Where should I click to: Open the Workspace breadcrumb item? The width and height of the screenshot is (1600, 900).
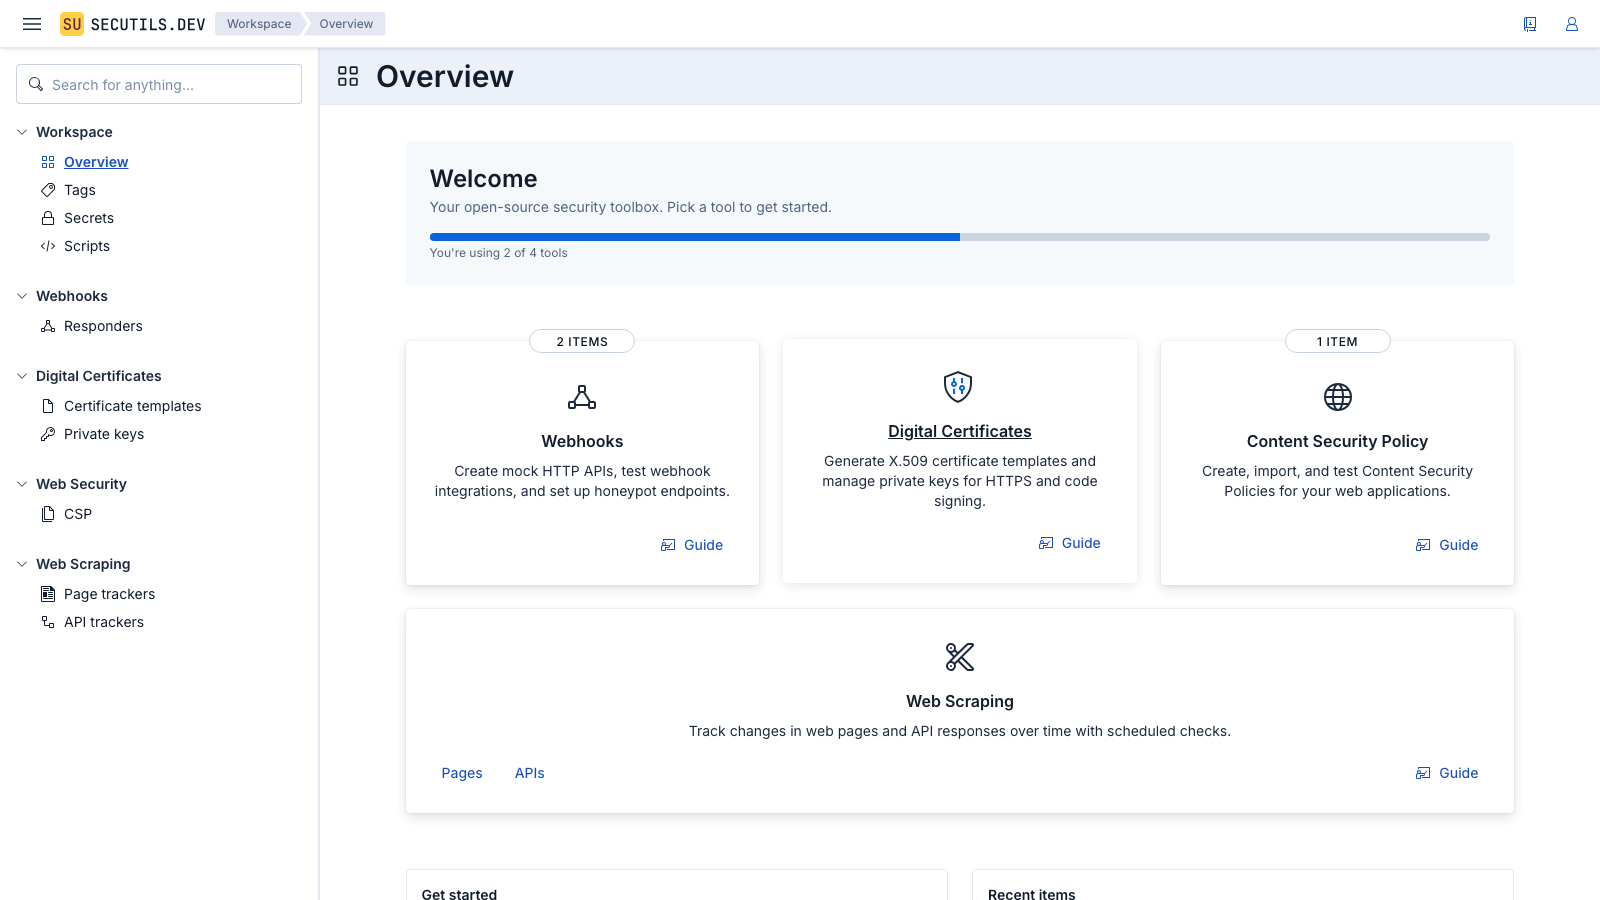pos(258,23)
